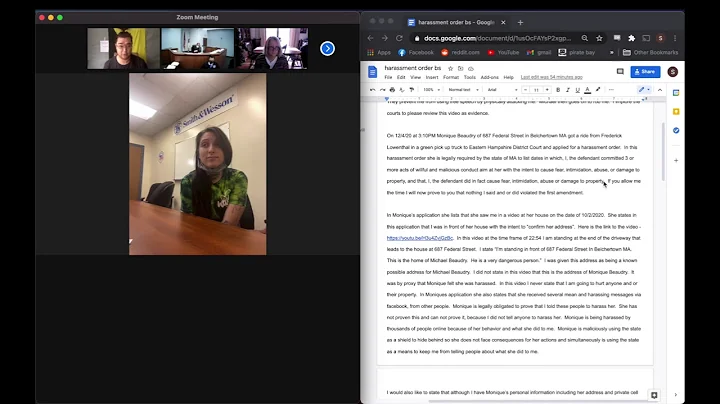Print the document using printer icon
The width and height of the screenshot is (720, 404).
click(392, 90)
